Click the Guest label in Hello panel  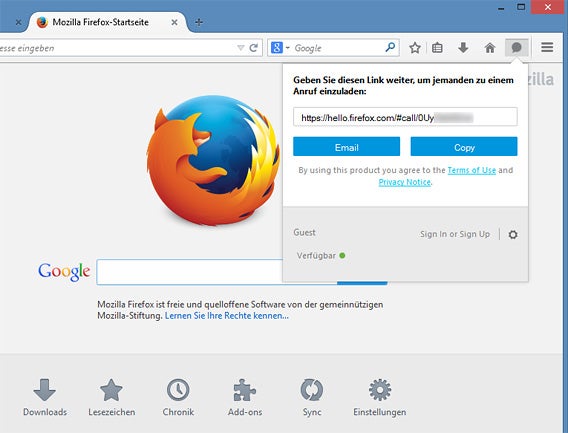coord(304,233)
